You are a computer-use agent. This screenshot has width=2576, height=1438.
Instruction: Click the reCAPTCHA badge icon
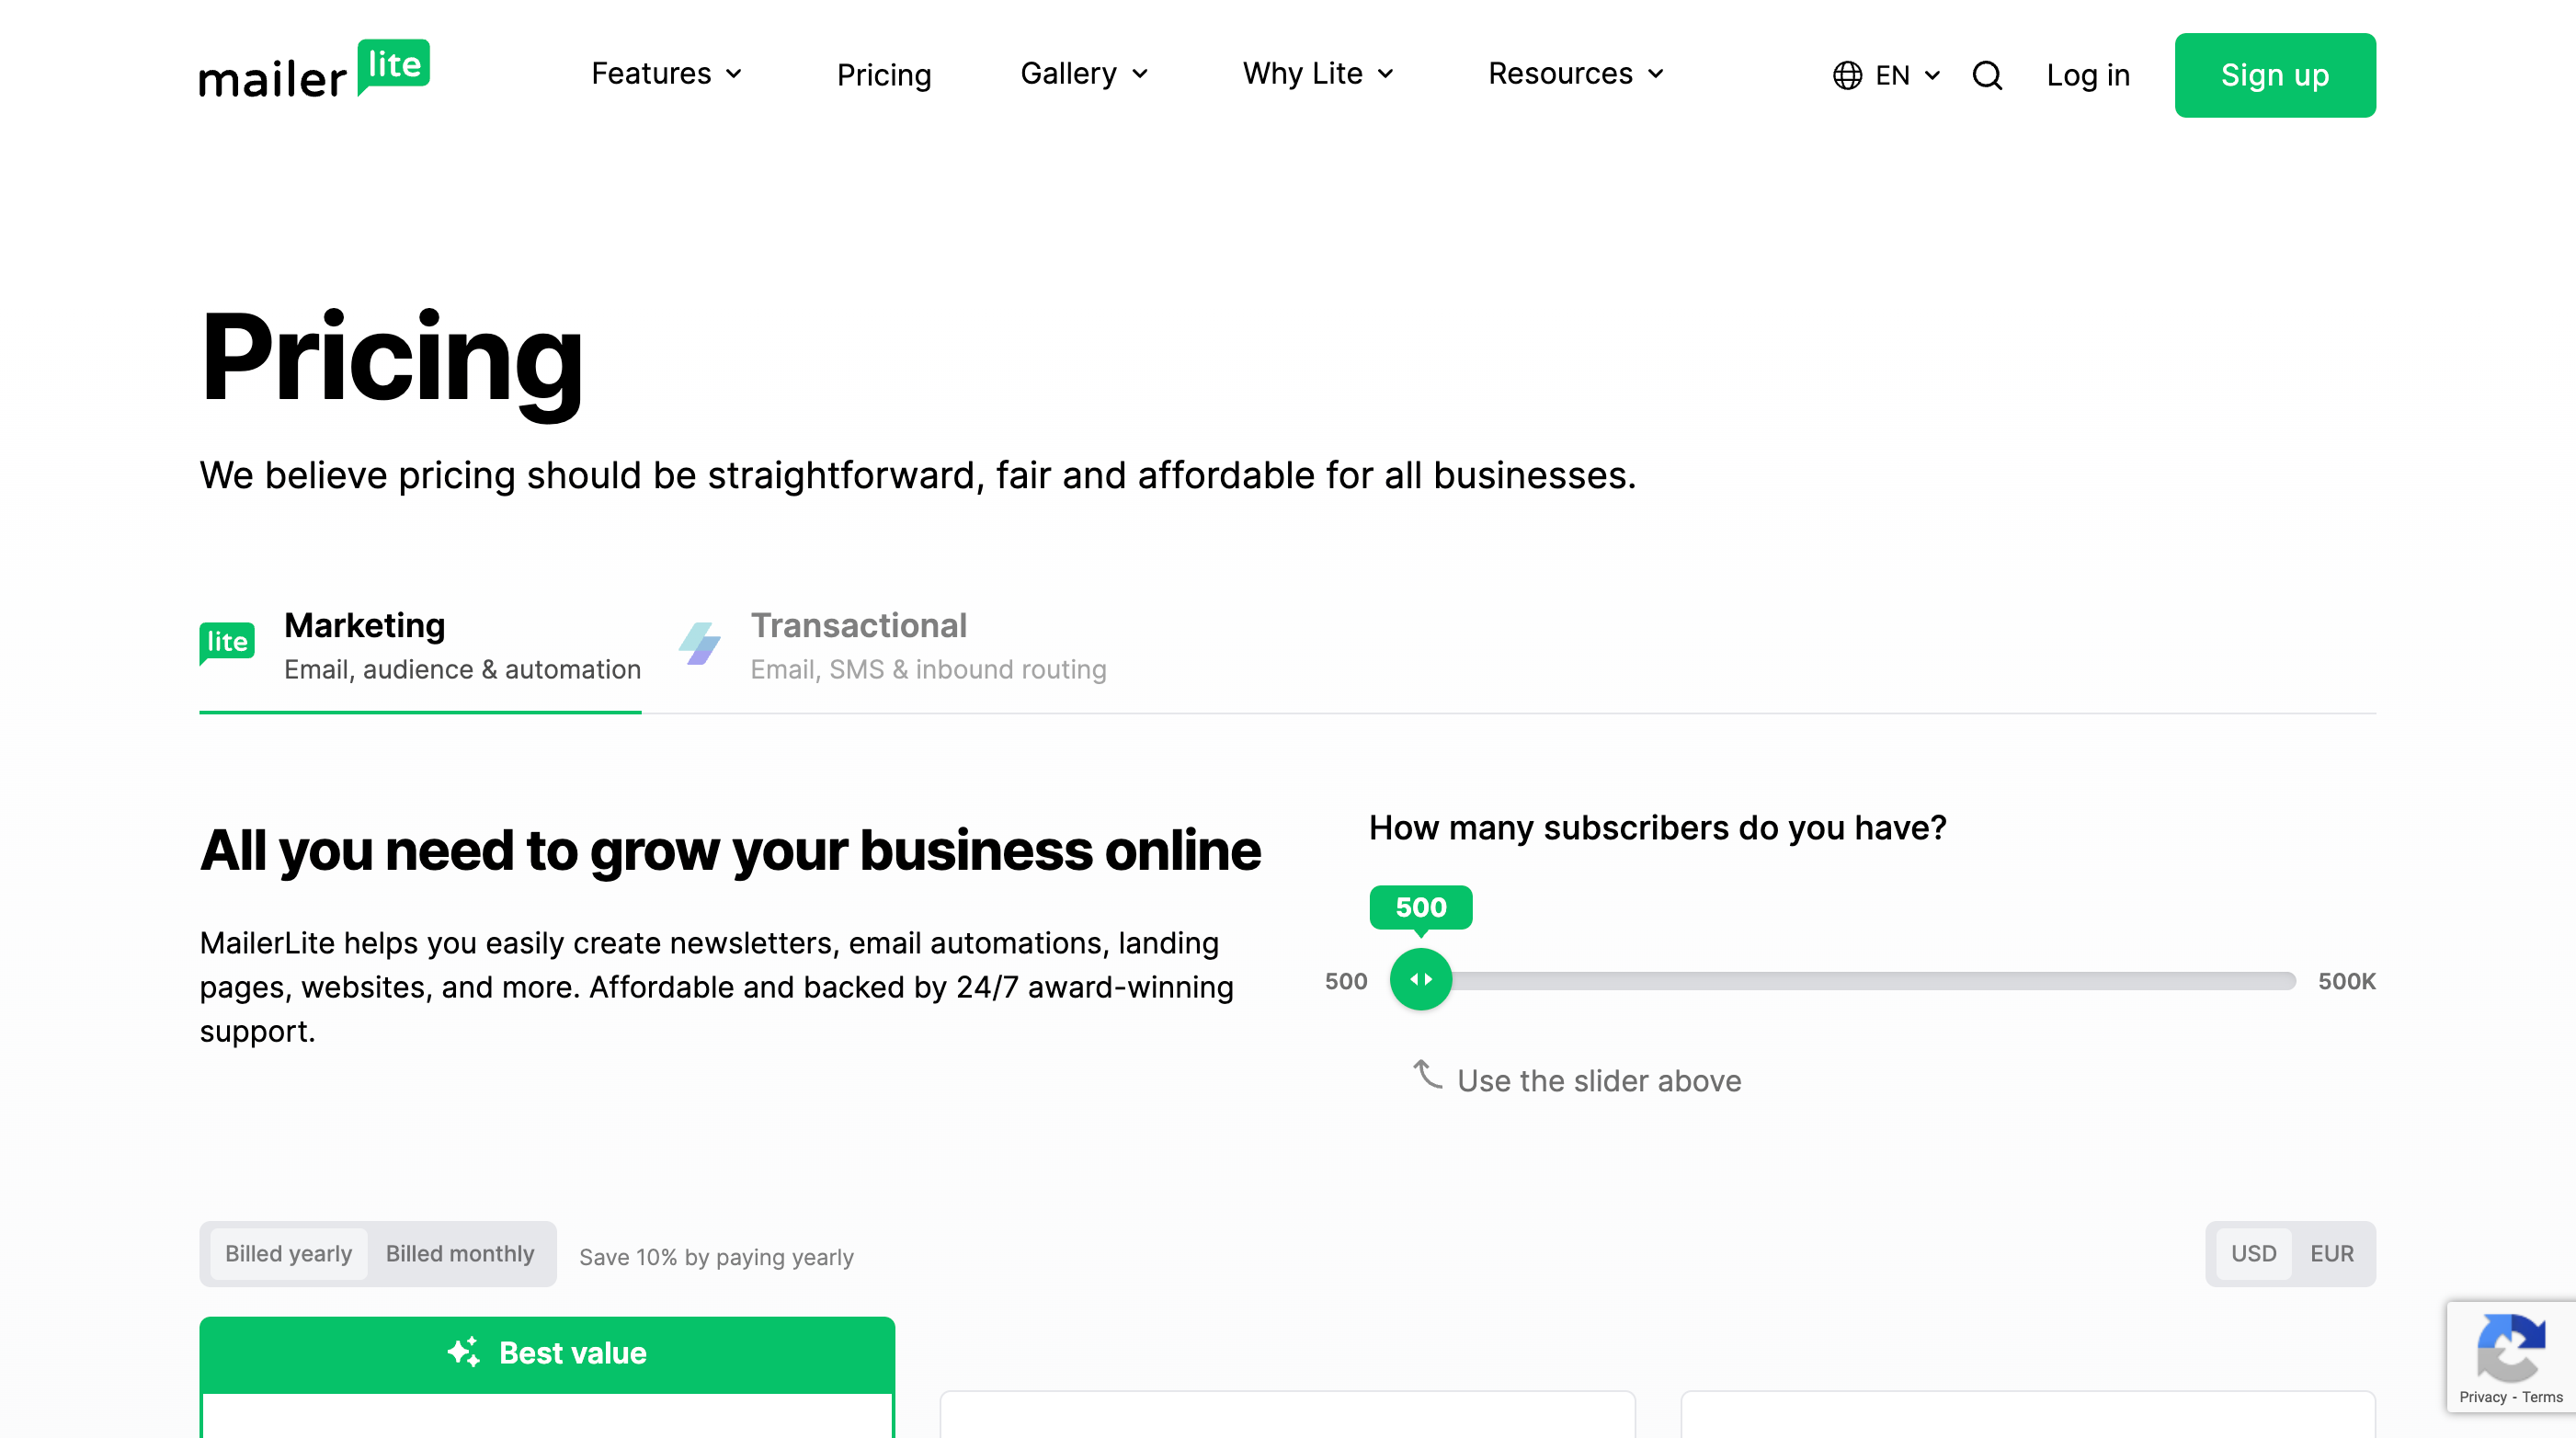click(x=2510, y=1345)
